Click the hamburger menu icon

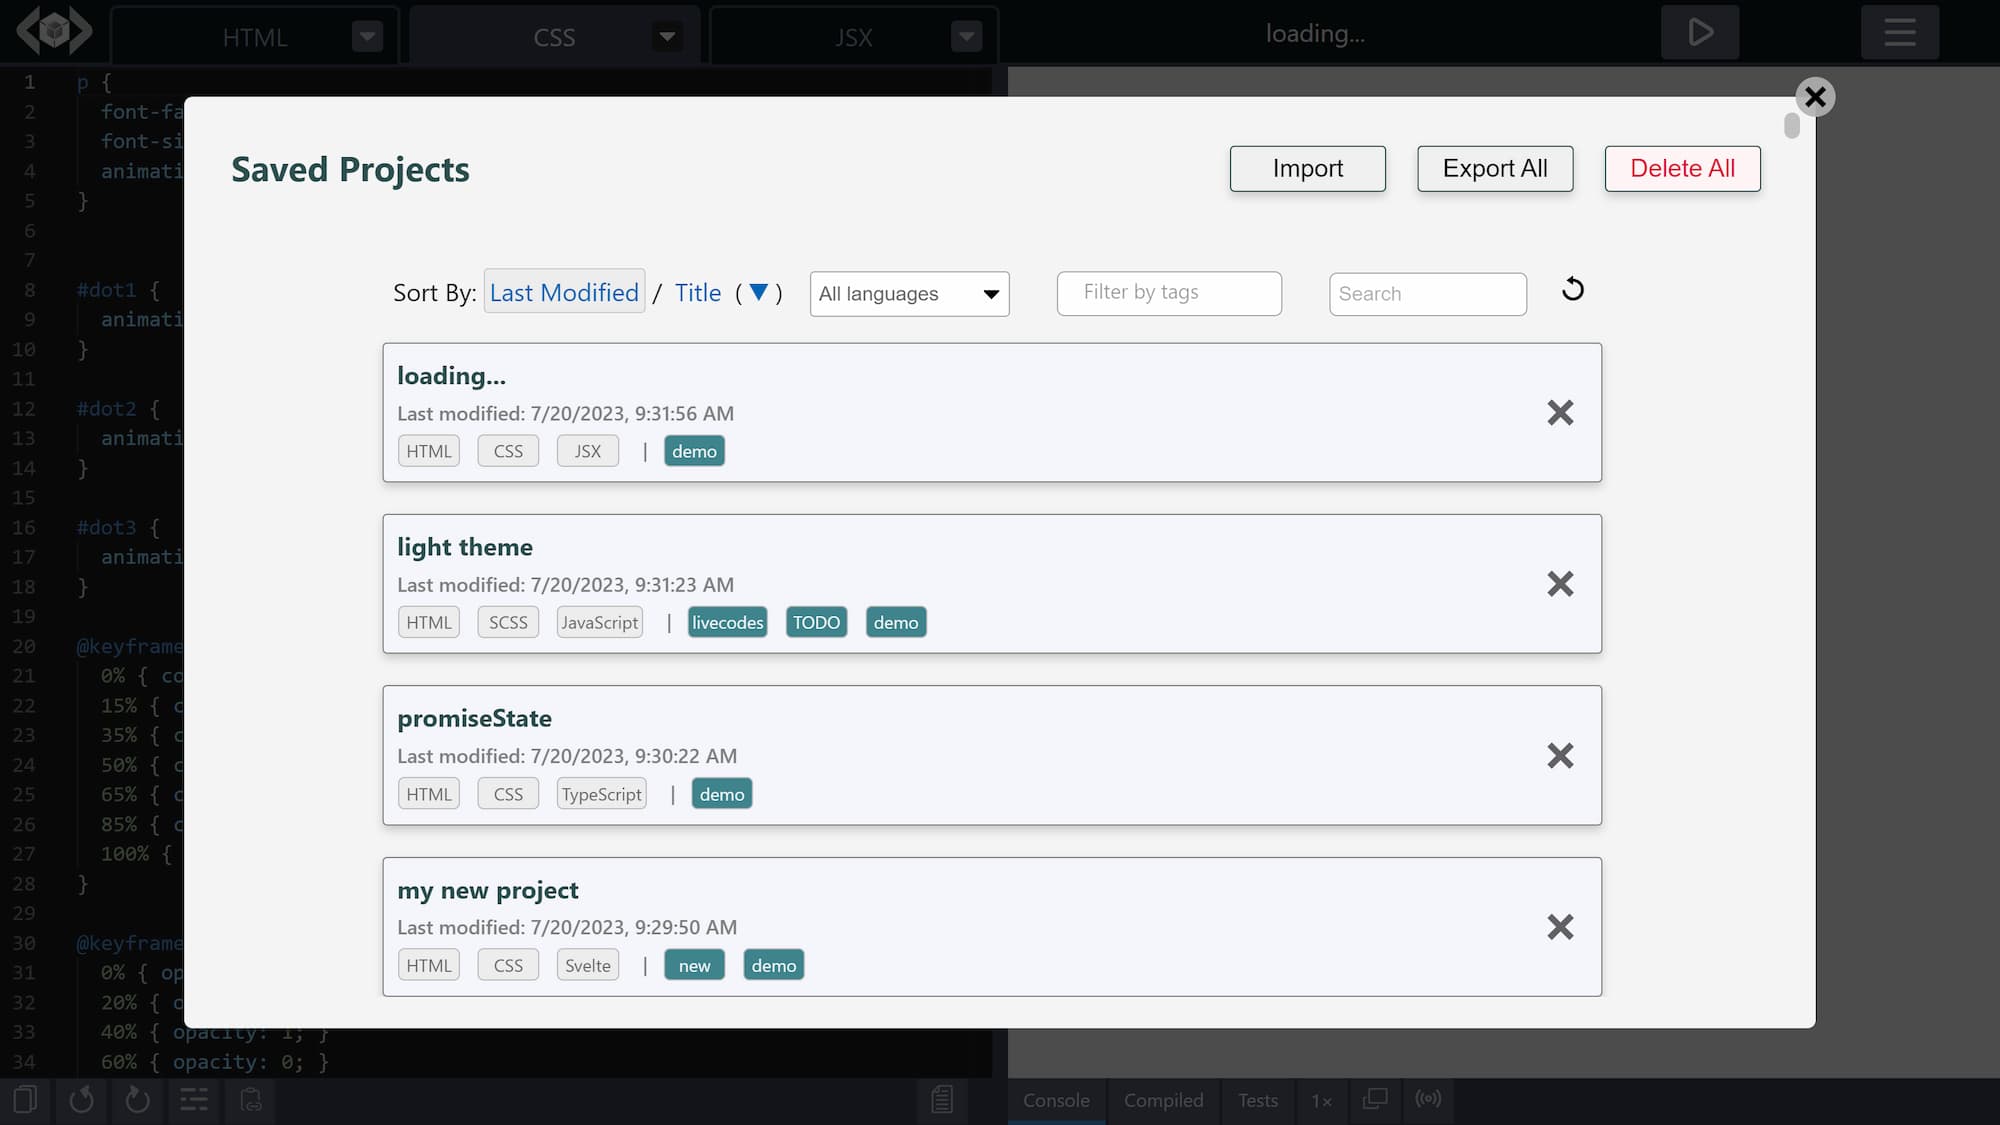click(x=1901, y=32)
